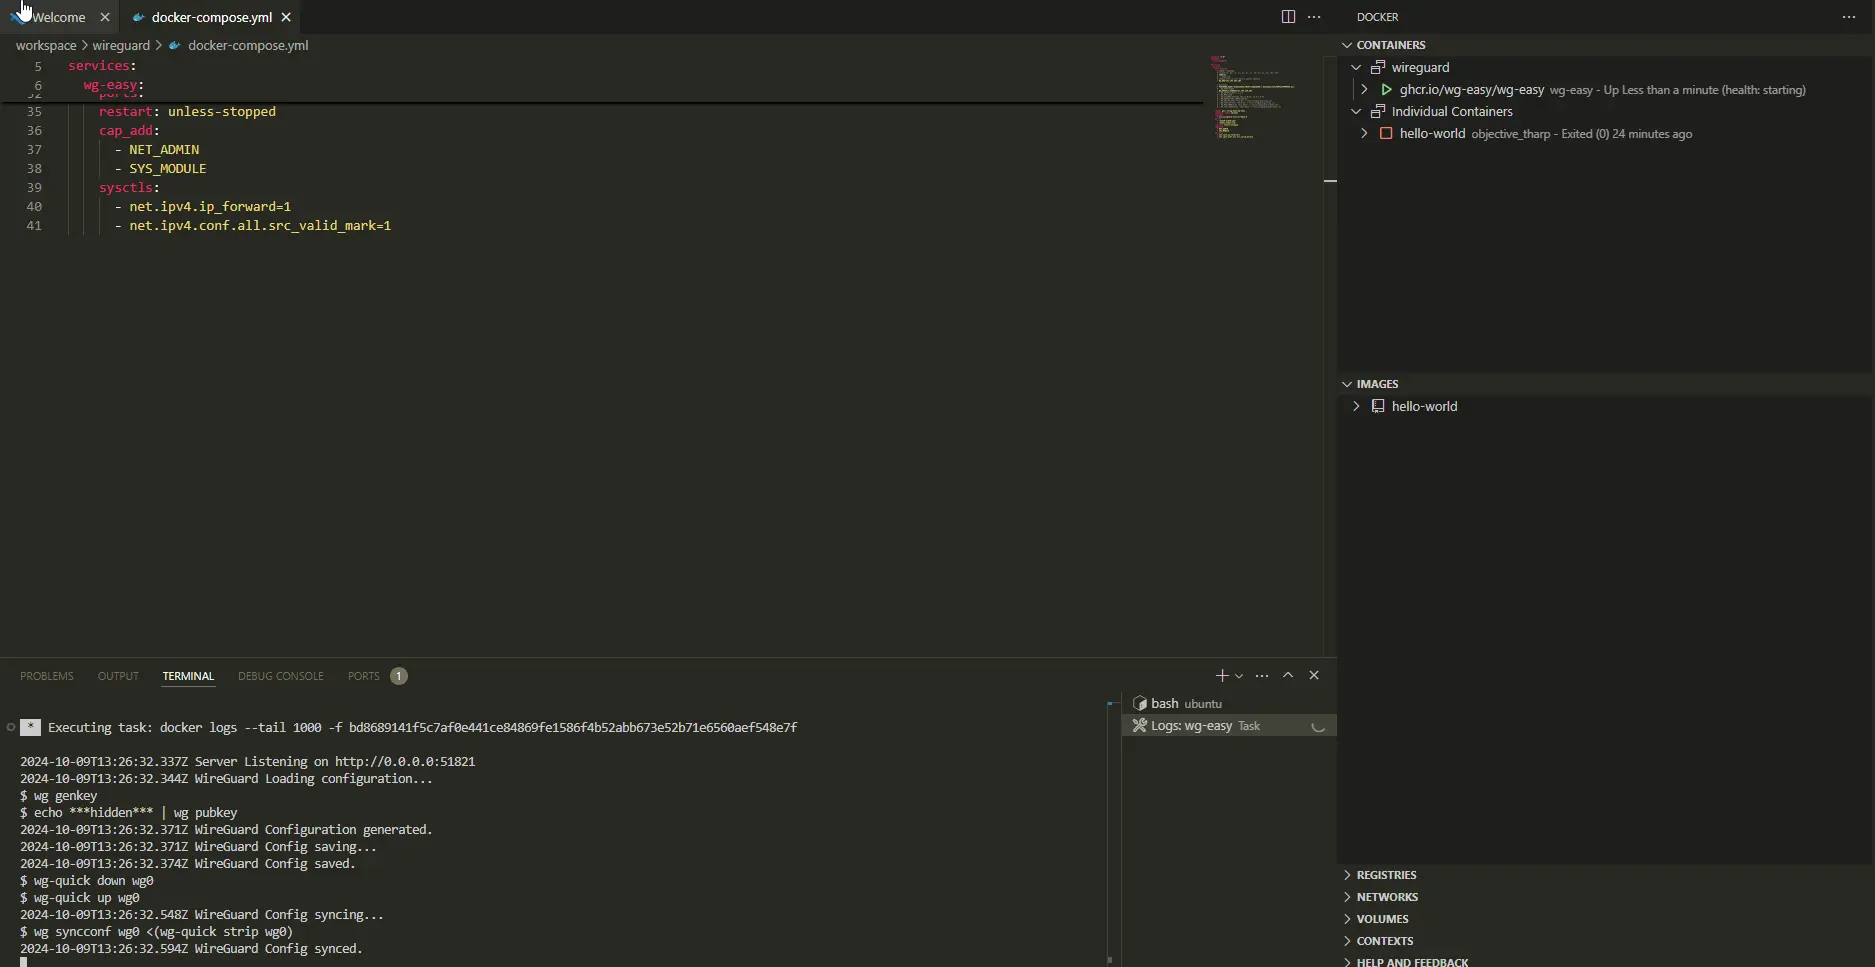Click the cap_add key on line 36
The height and width of the screenshot is (967, 1875).
point(126,130)
